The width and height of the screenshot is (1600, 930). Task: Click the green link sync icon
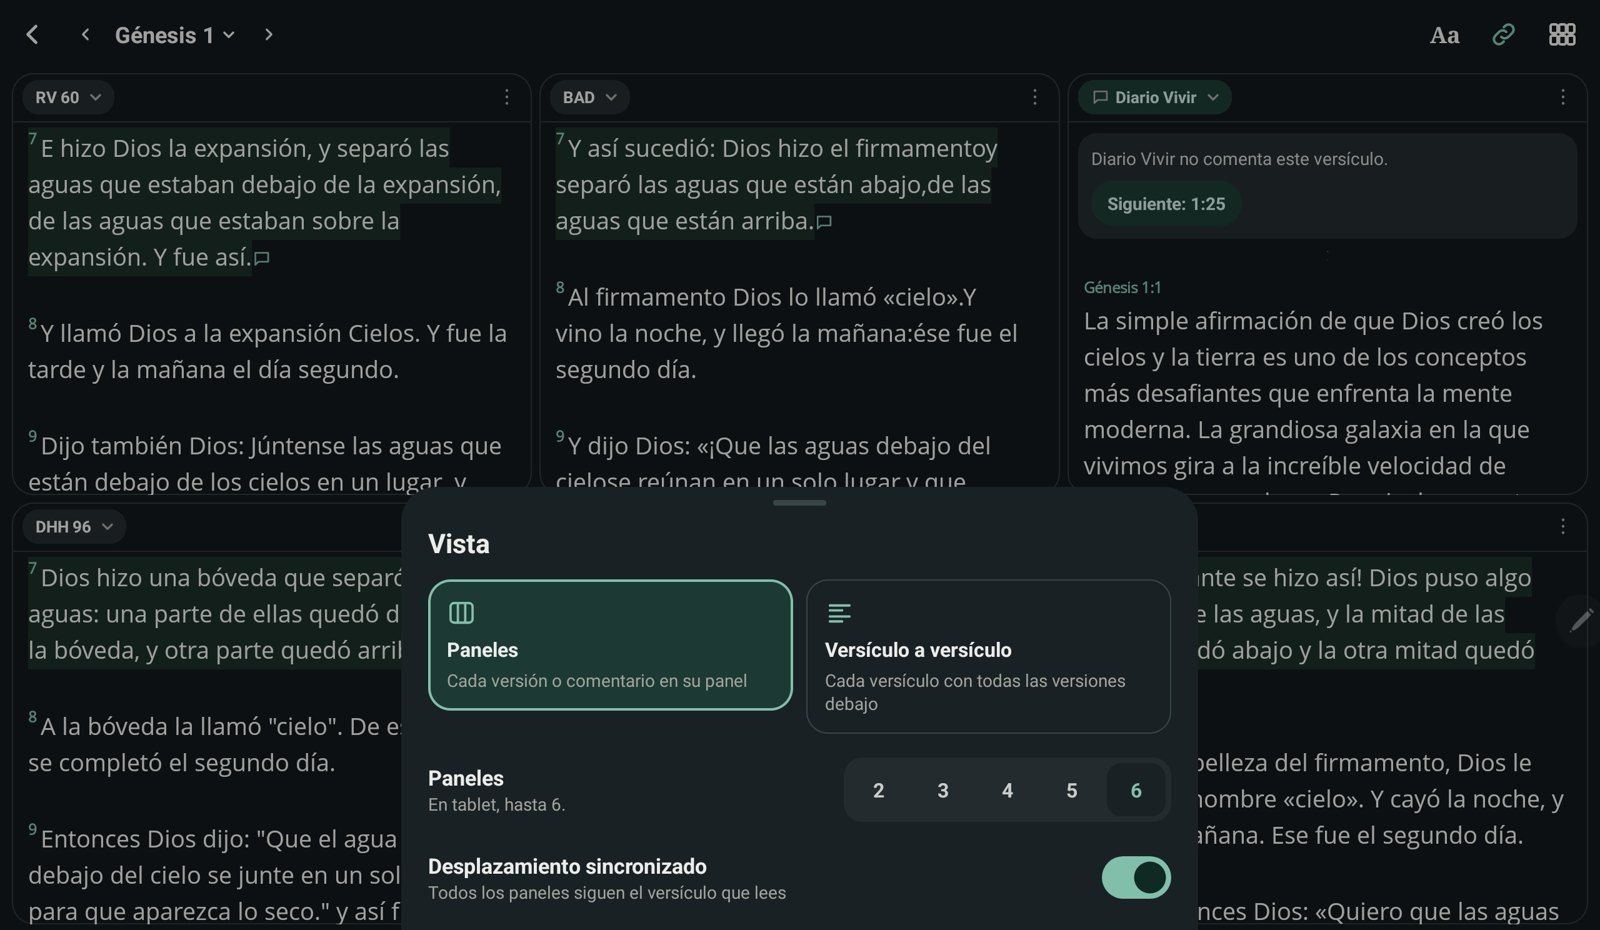[x=1503, y=35]
